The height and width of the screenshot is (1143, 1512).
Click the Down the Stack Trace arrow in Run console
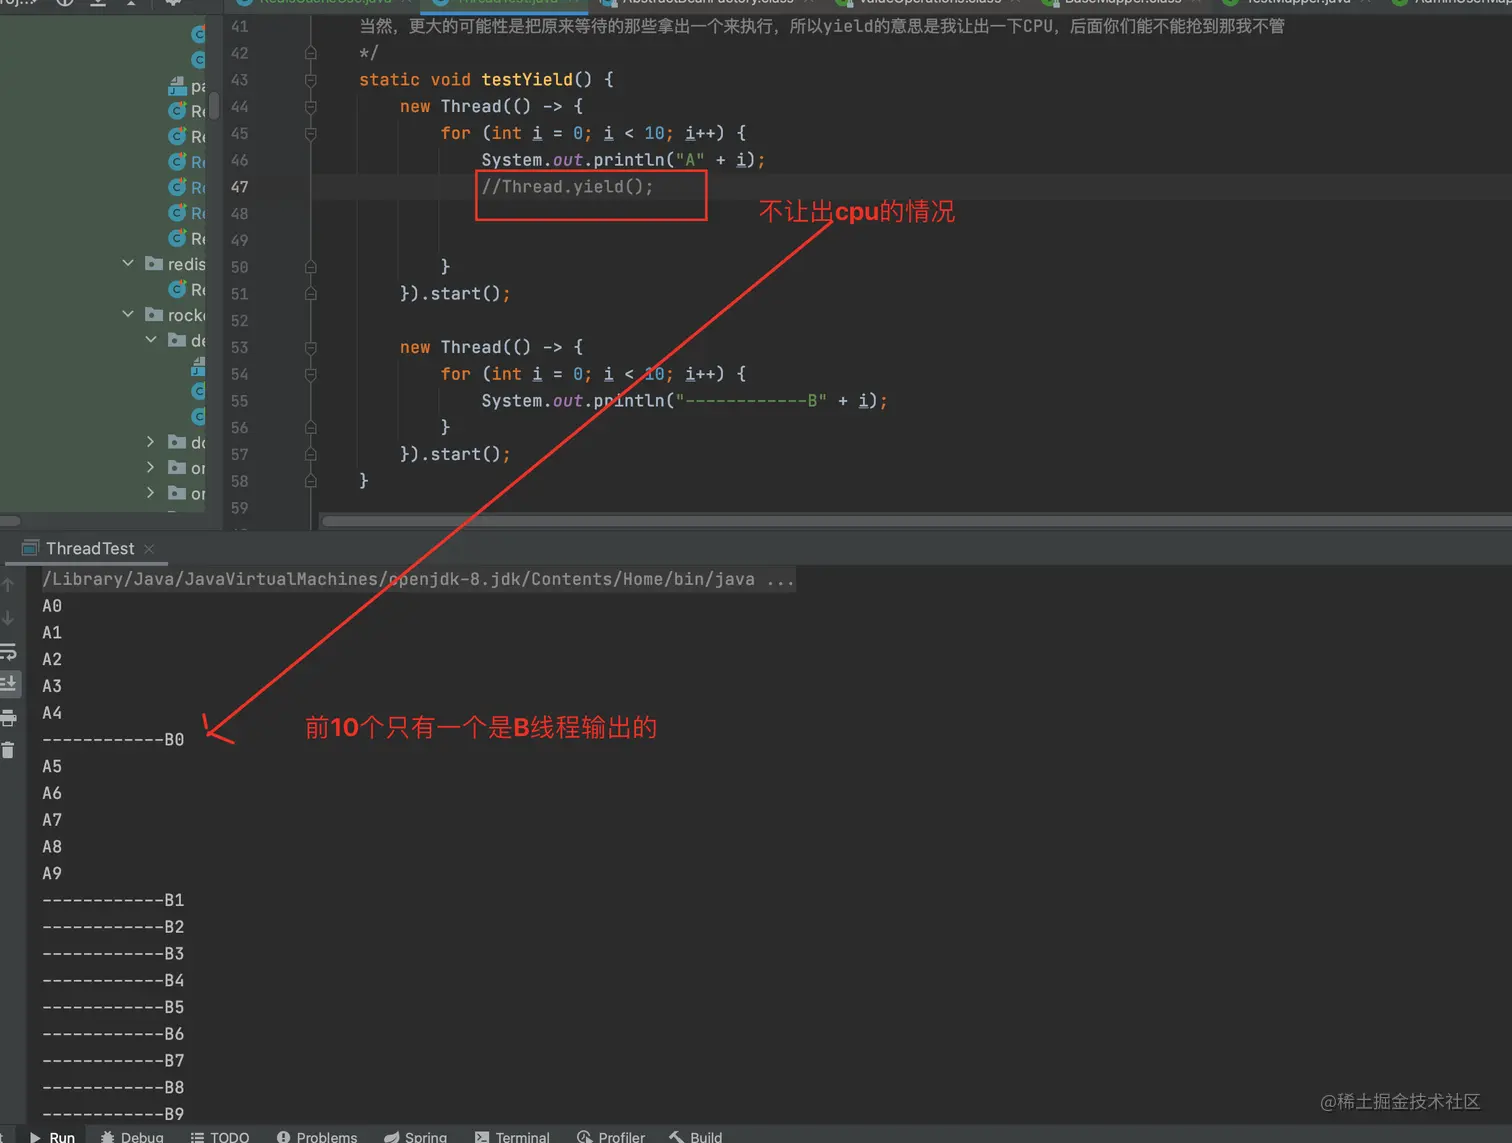click(x=8, y=618)
